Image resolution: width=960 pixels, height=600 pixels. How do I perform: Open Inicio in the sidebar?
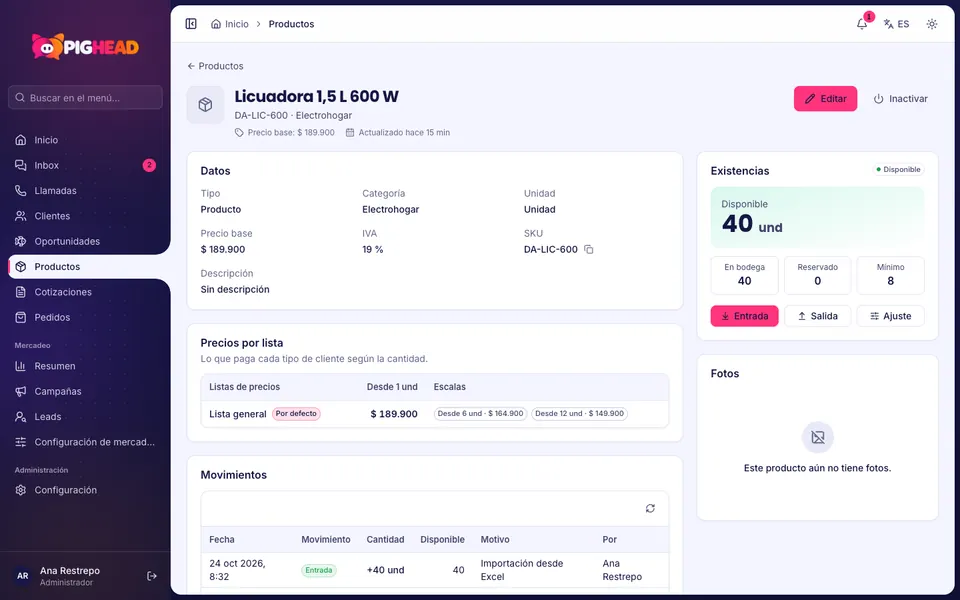point(86,140)
